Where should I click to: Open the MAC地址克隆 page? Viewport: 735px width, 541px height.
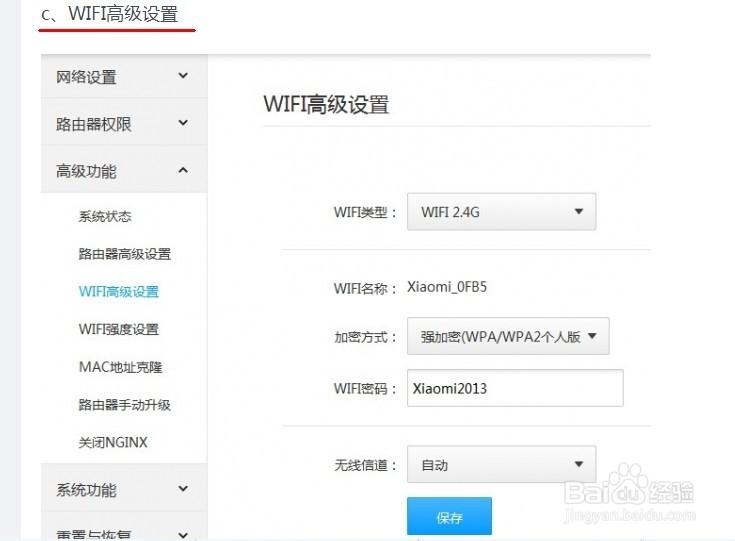coord(120,367)
